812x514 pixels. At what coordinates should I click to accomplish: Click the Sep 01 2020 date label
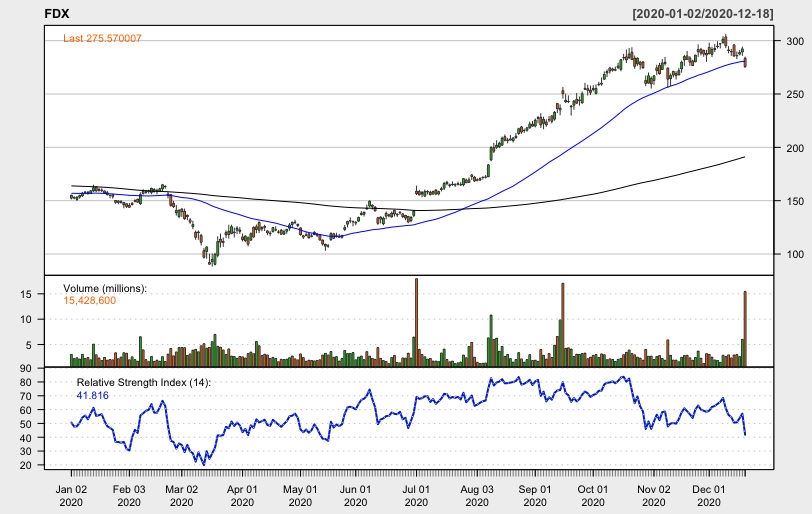tap(535, 495)
